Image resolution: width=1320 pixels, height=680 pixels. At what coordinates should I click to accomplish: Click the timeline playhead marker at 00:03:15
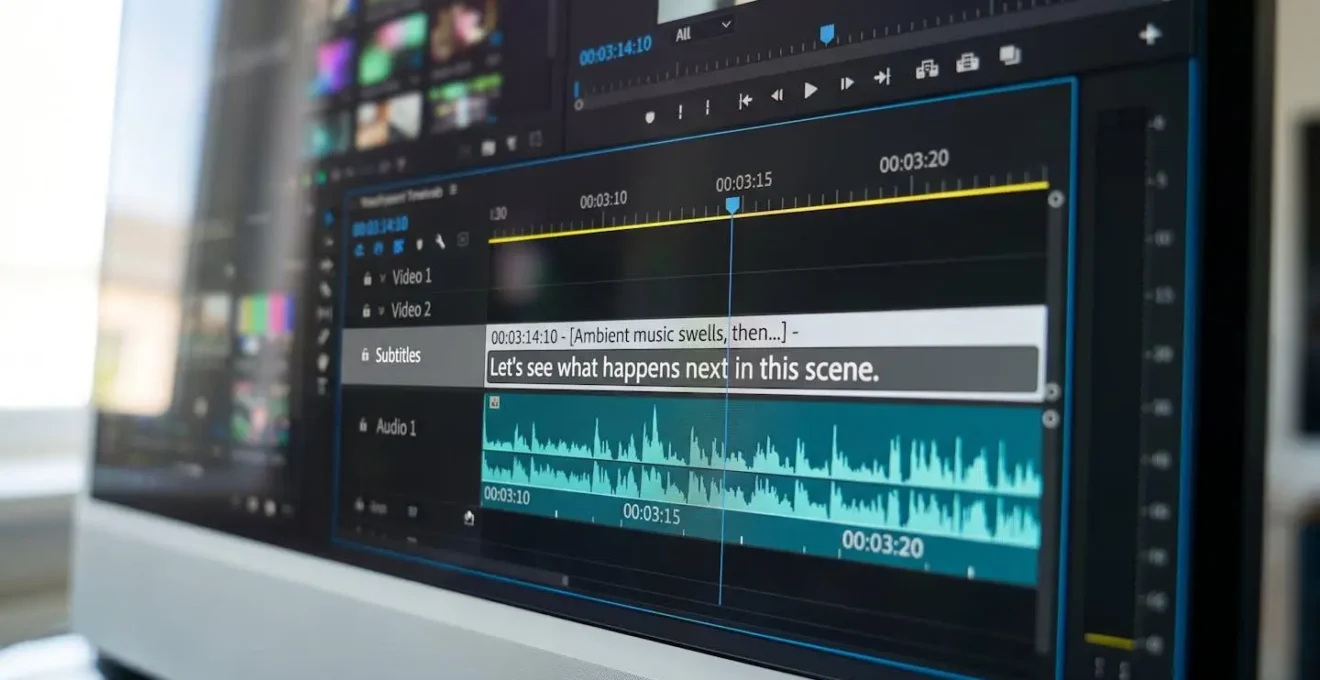pos(732,205)
